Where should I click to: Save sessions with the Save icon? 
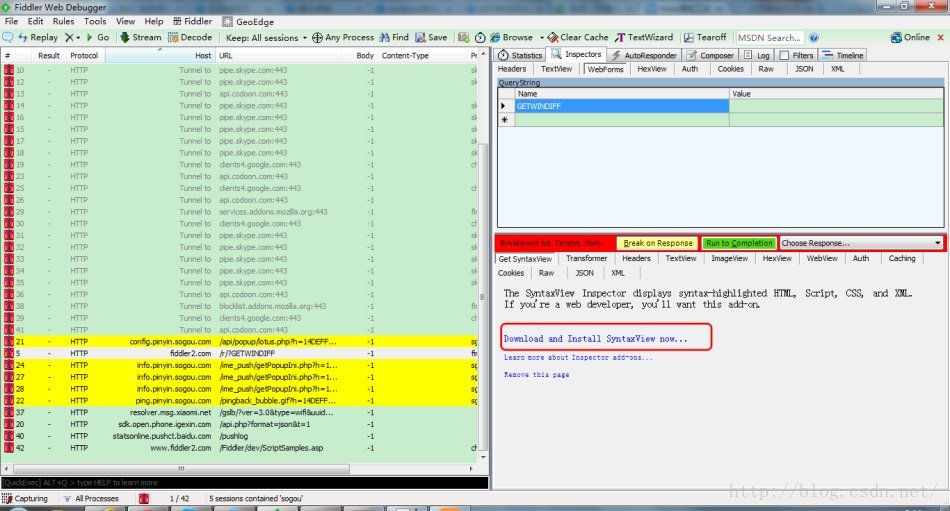[431, 38]
